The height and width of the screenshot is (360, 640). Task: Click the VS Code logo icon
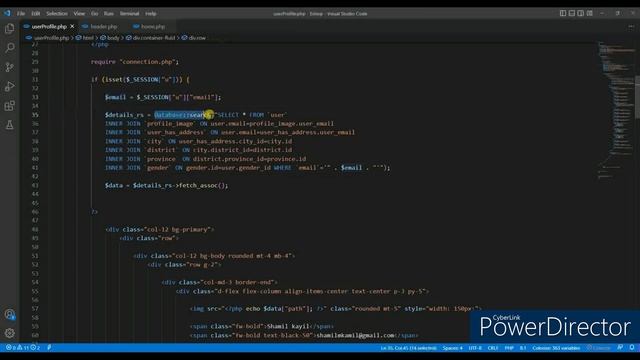coord(7,13)
